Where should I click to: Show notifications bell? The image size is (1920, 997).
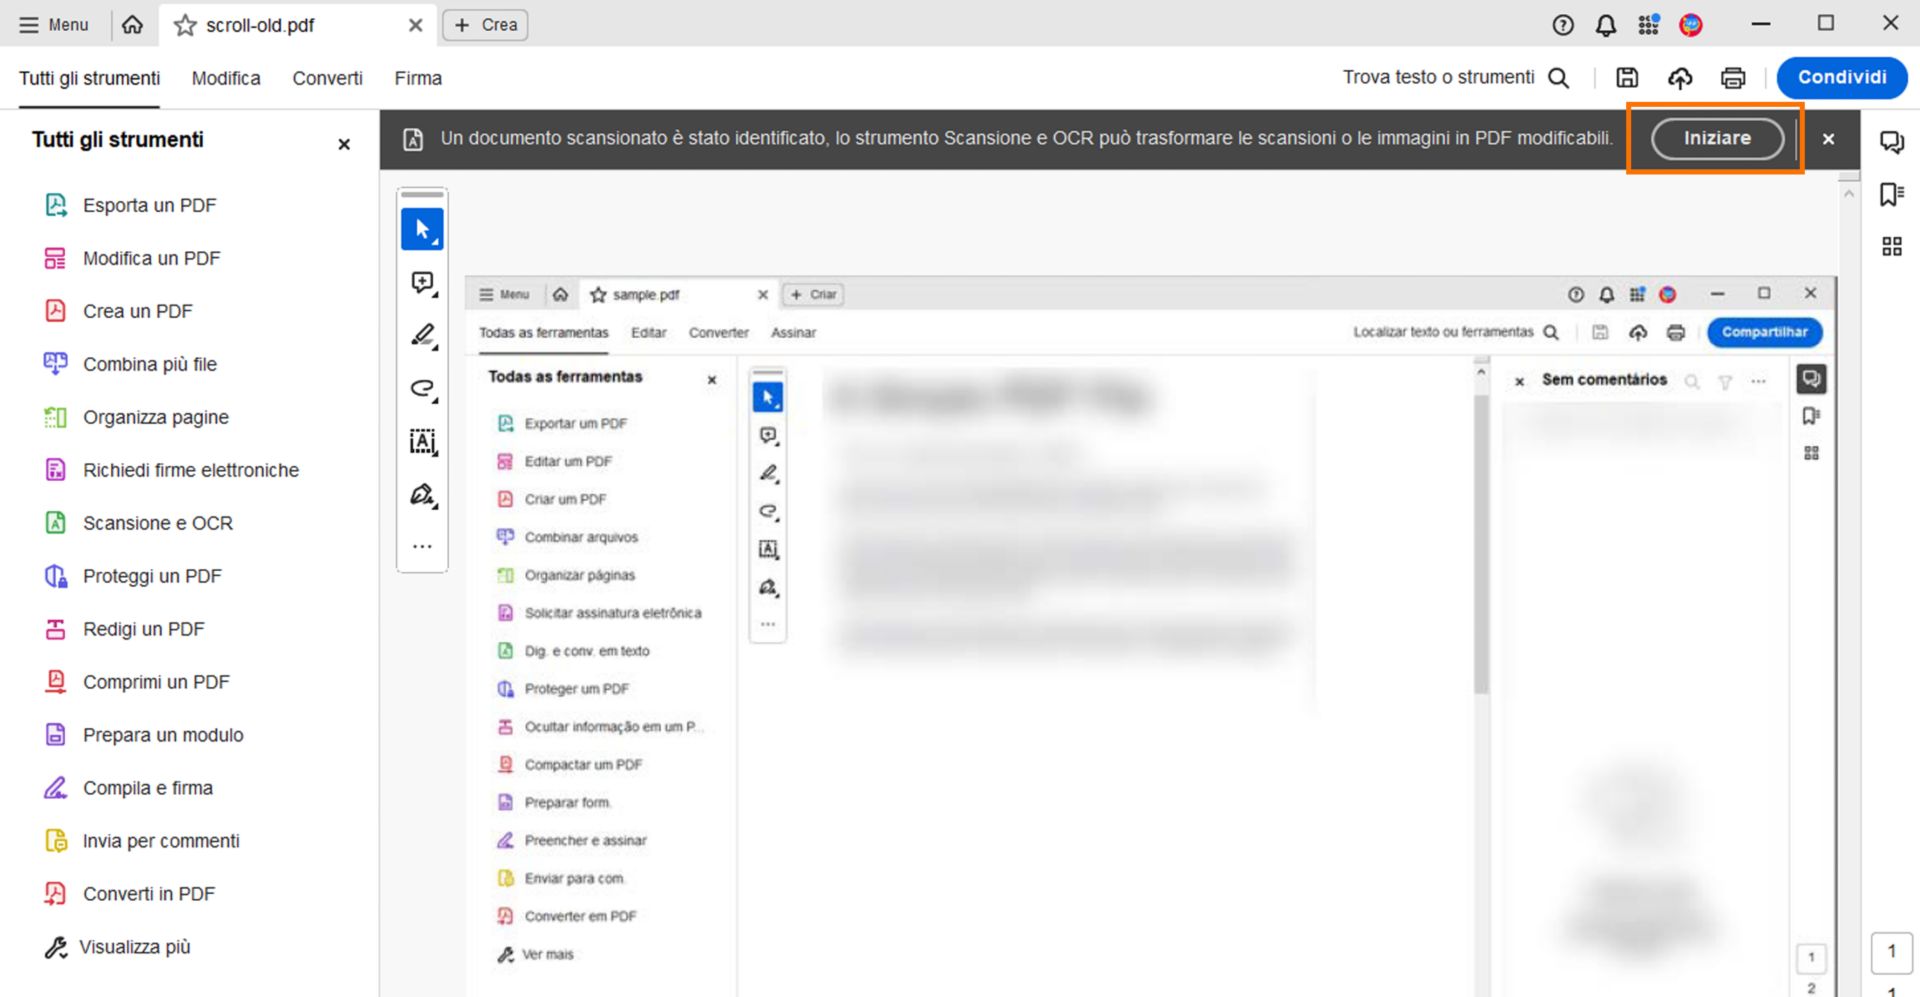tap(1606, 25)
